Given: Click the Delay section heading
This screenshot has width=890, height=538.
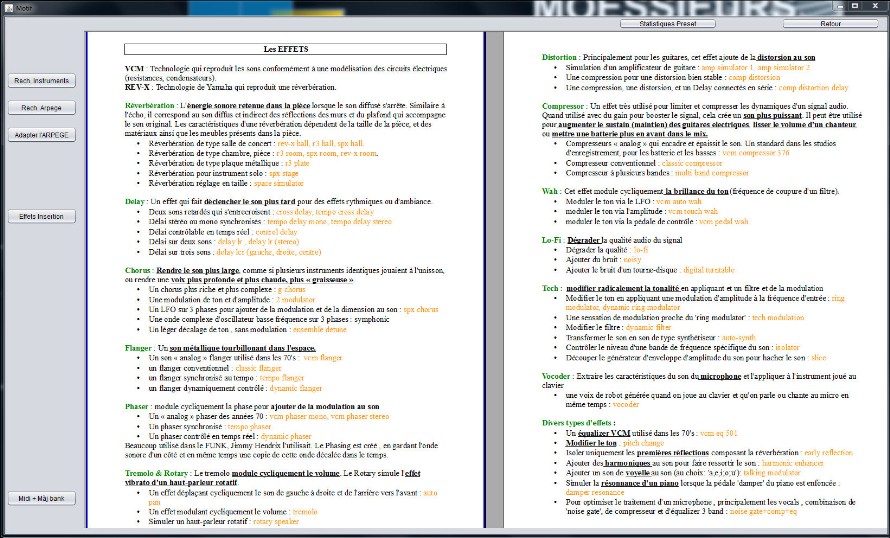Looking at the screenshot, I should click(x=135, y=201).
